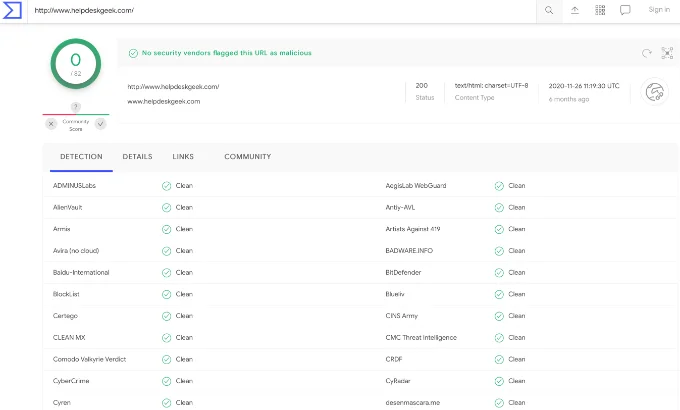Click the Clean check icon for BlockList
680x410 pixels.
[167, 295]
